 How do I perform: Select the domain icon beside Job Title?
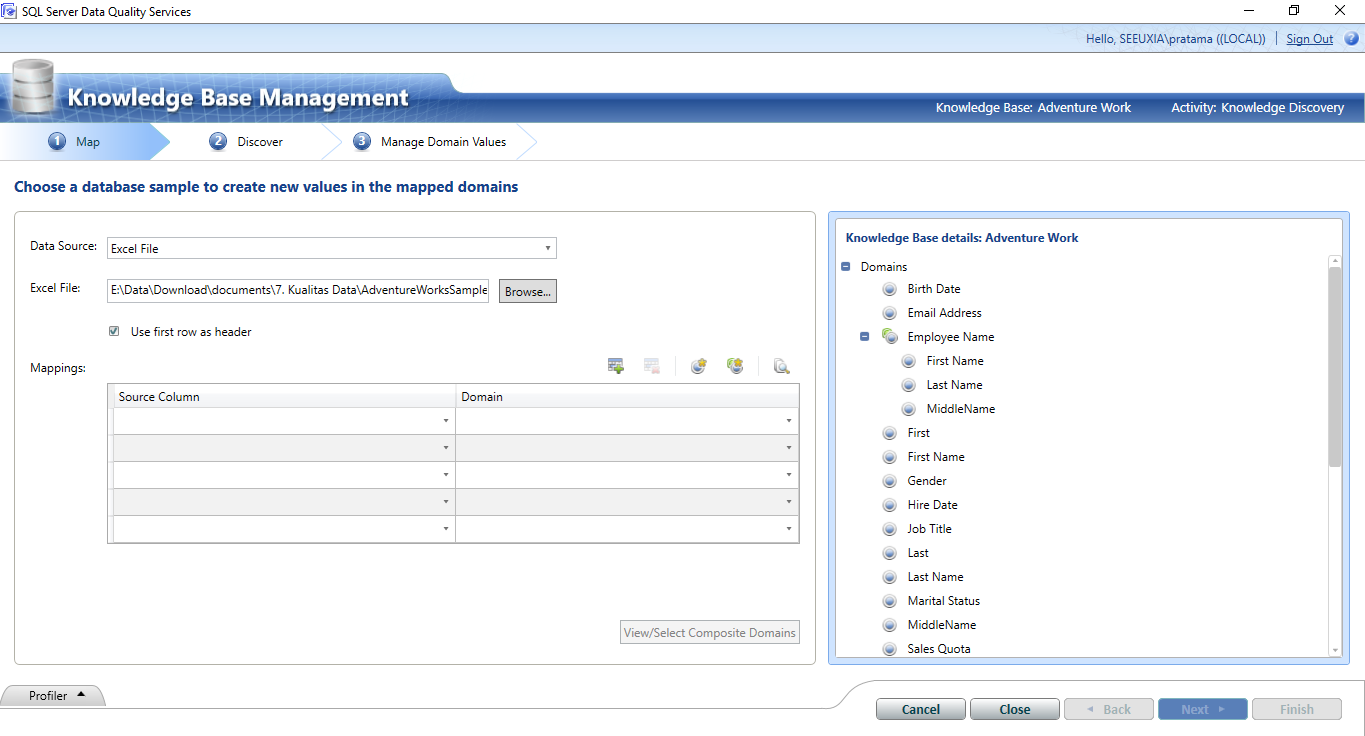coord(890,529)
